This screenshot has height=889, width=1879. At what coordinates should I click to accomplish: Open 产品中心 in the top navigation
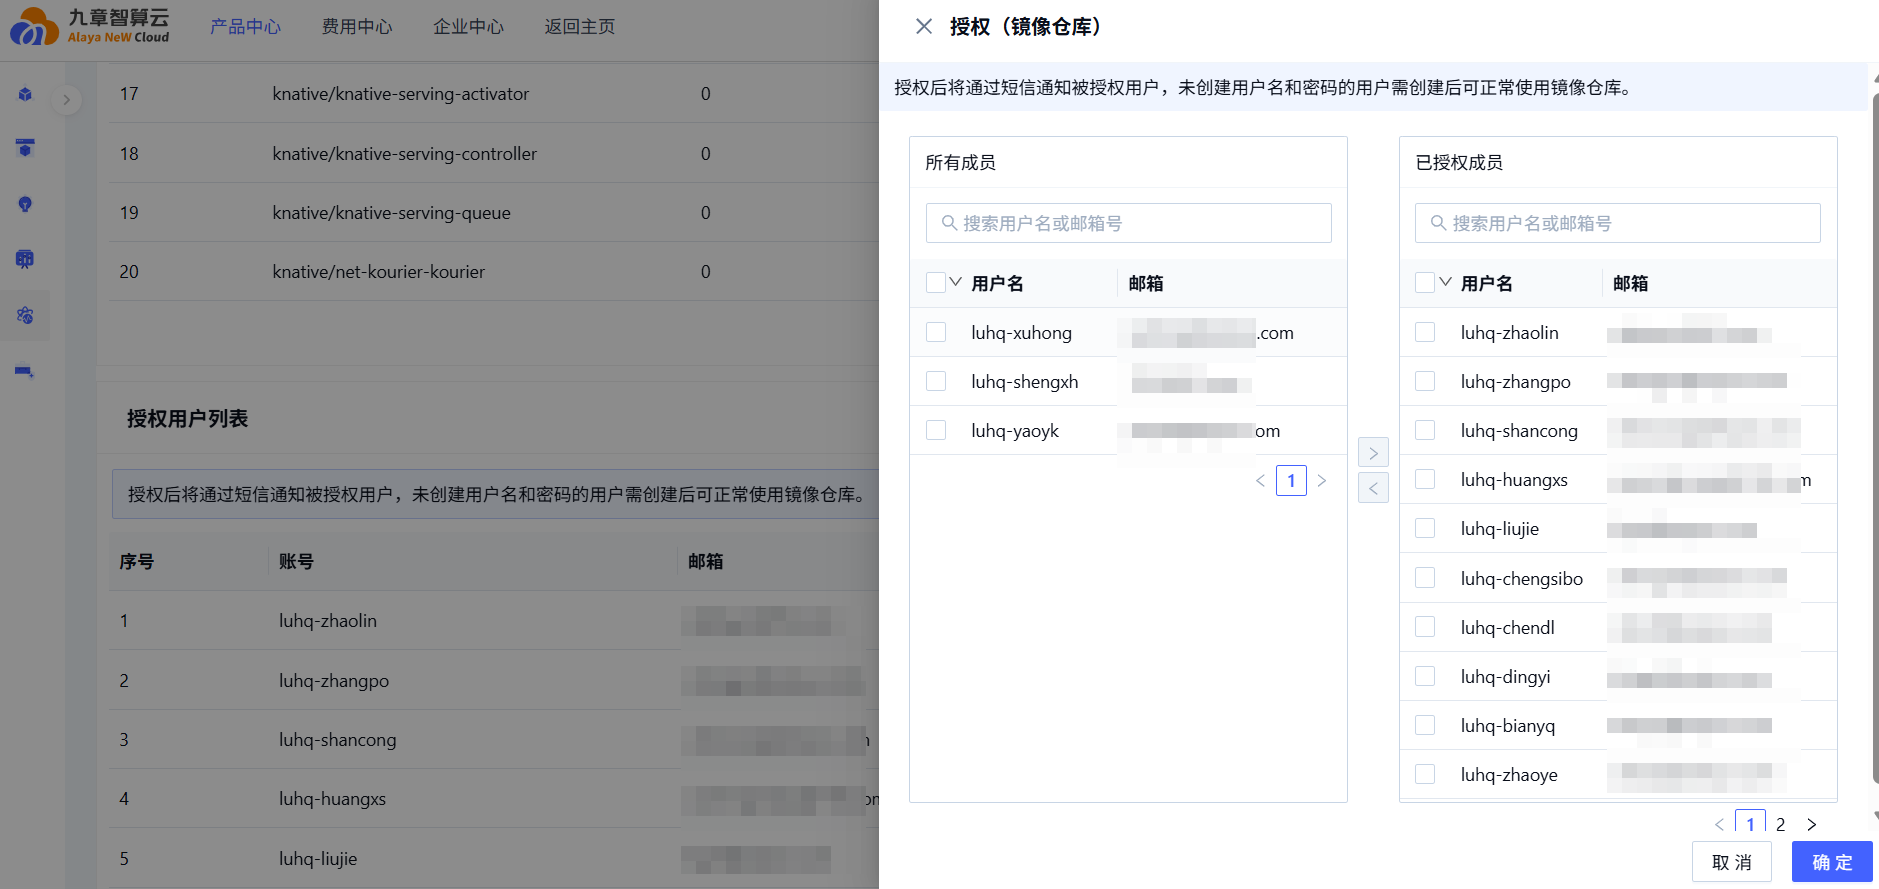(245, 27)
